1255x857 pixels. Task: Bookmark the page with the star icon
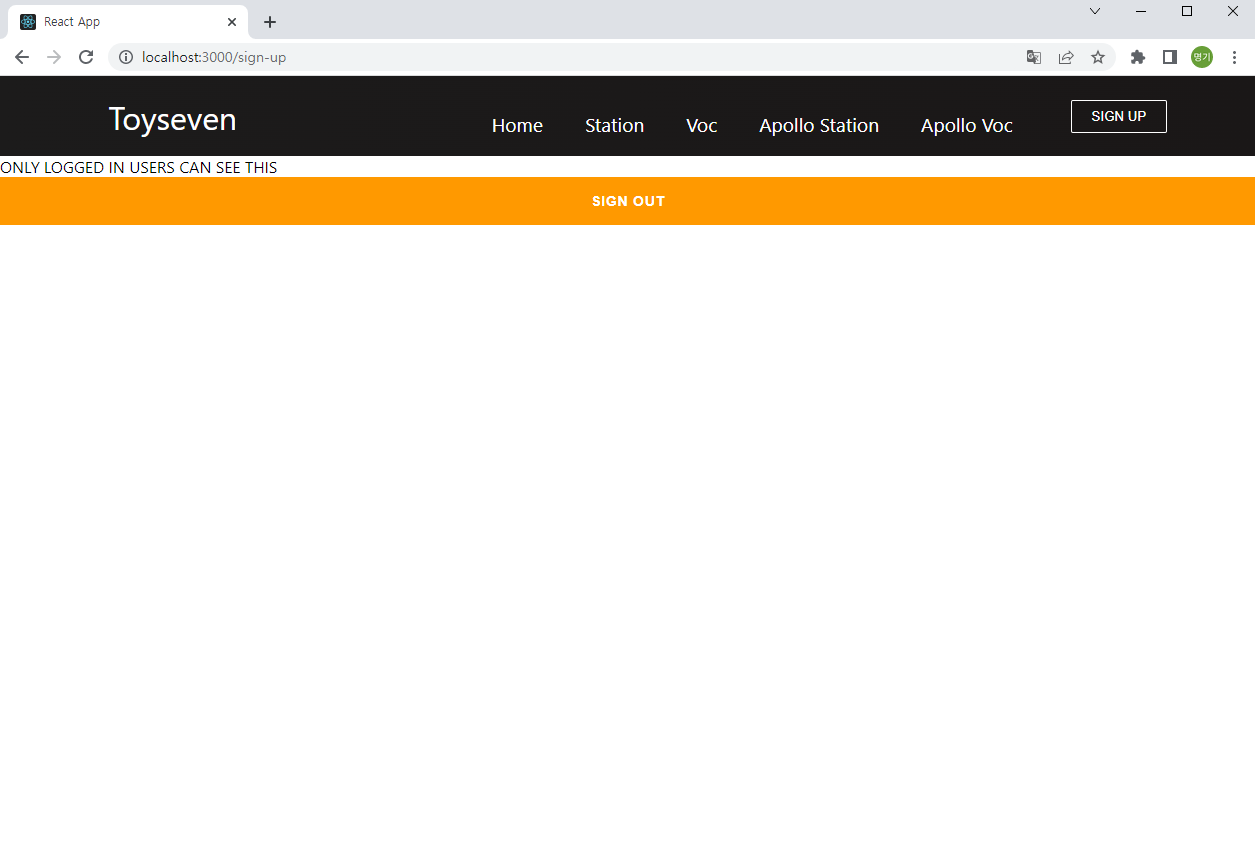pyautogui.click(x=1098, y=57)
